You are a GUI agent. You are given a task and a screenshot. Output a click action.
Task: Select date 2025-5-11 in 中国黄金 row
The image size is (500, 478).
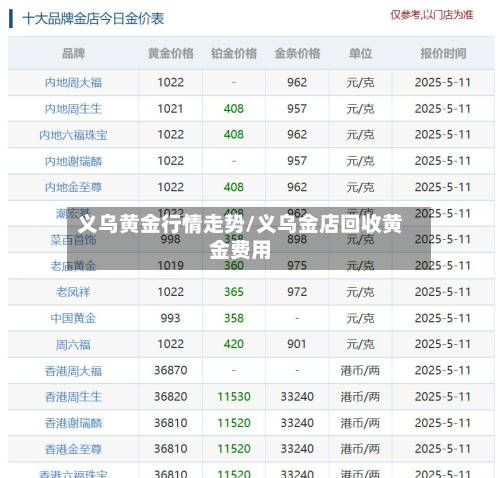(443, 318)
